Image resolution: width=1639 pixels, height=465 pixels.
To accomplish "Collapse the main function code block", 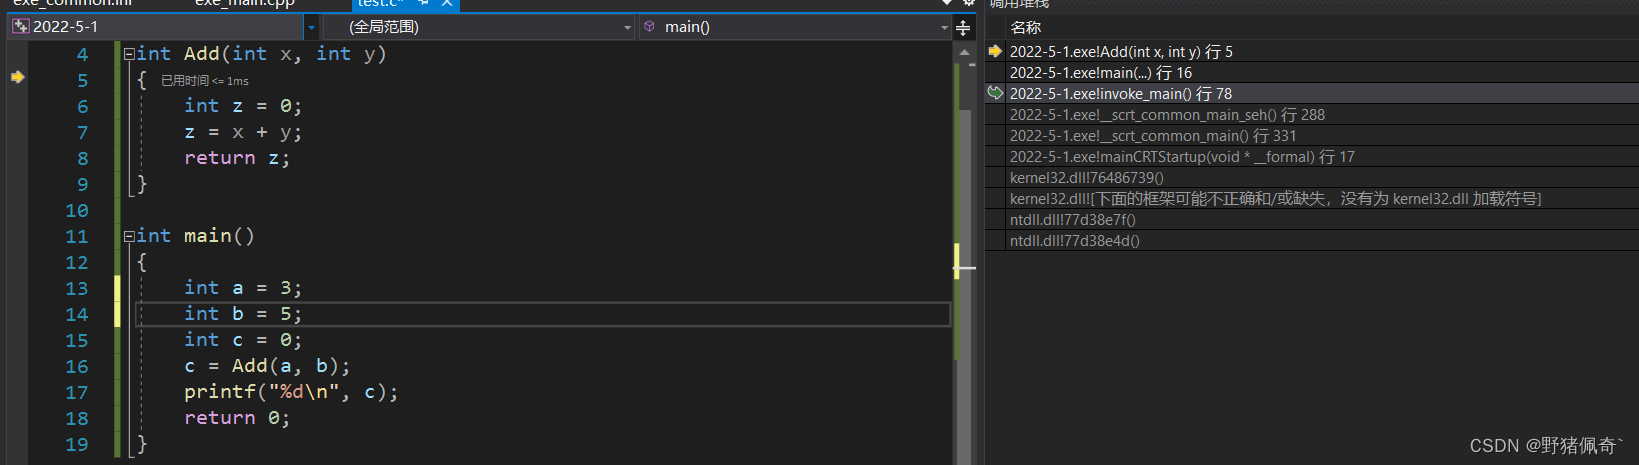I will pos(129,236).
